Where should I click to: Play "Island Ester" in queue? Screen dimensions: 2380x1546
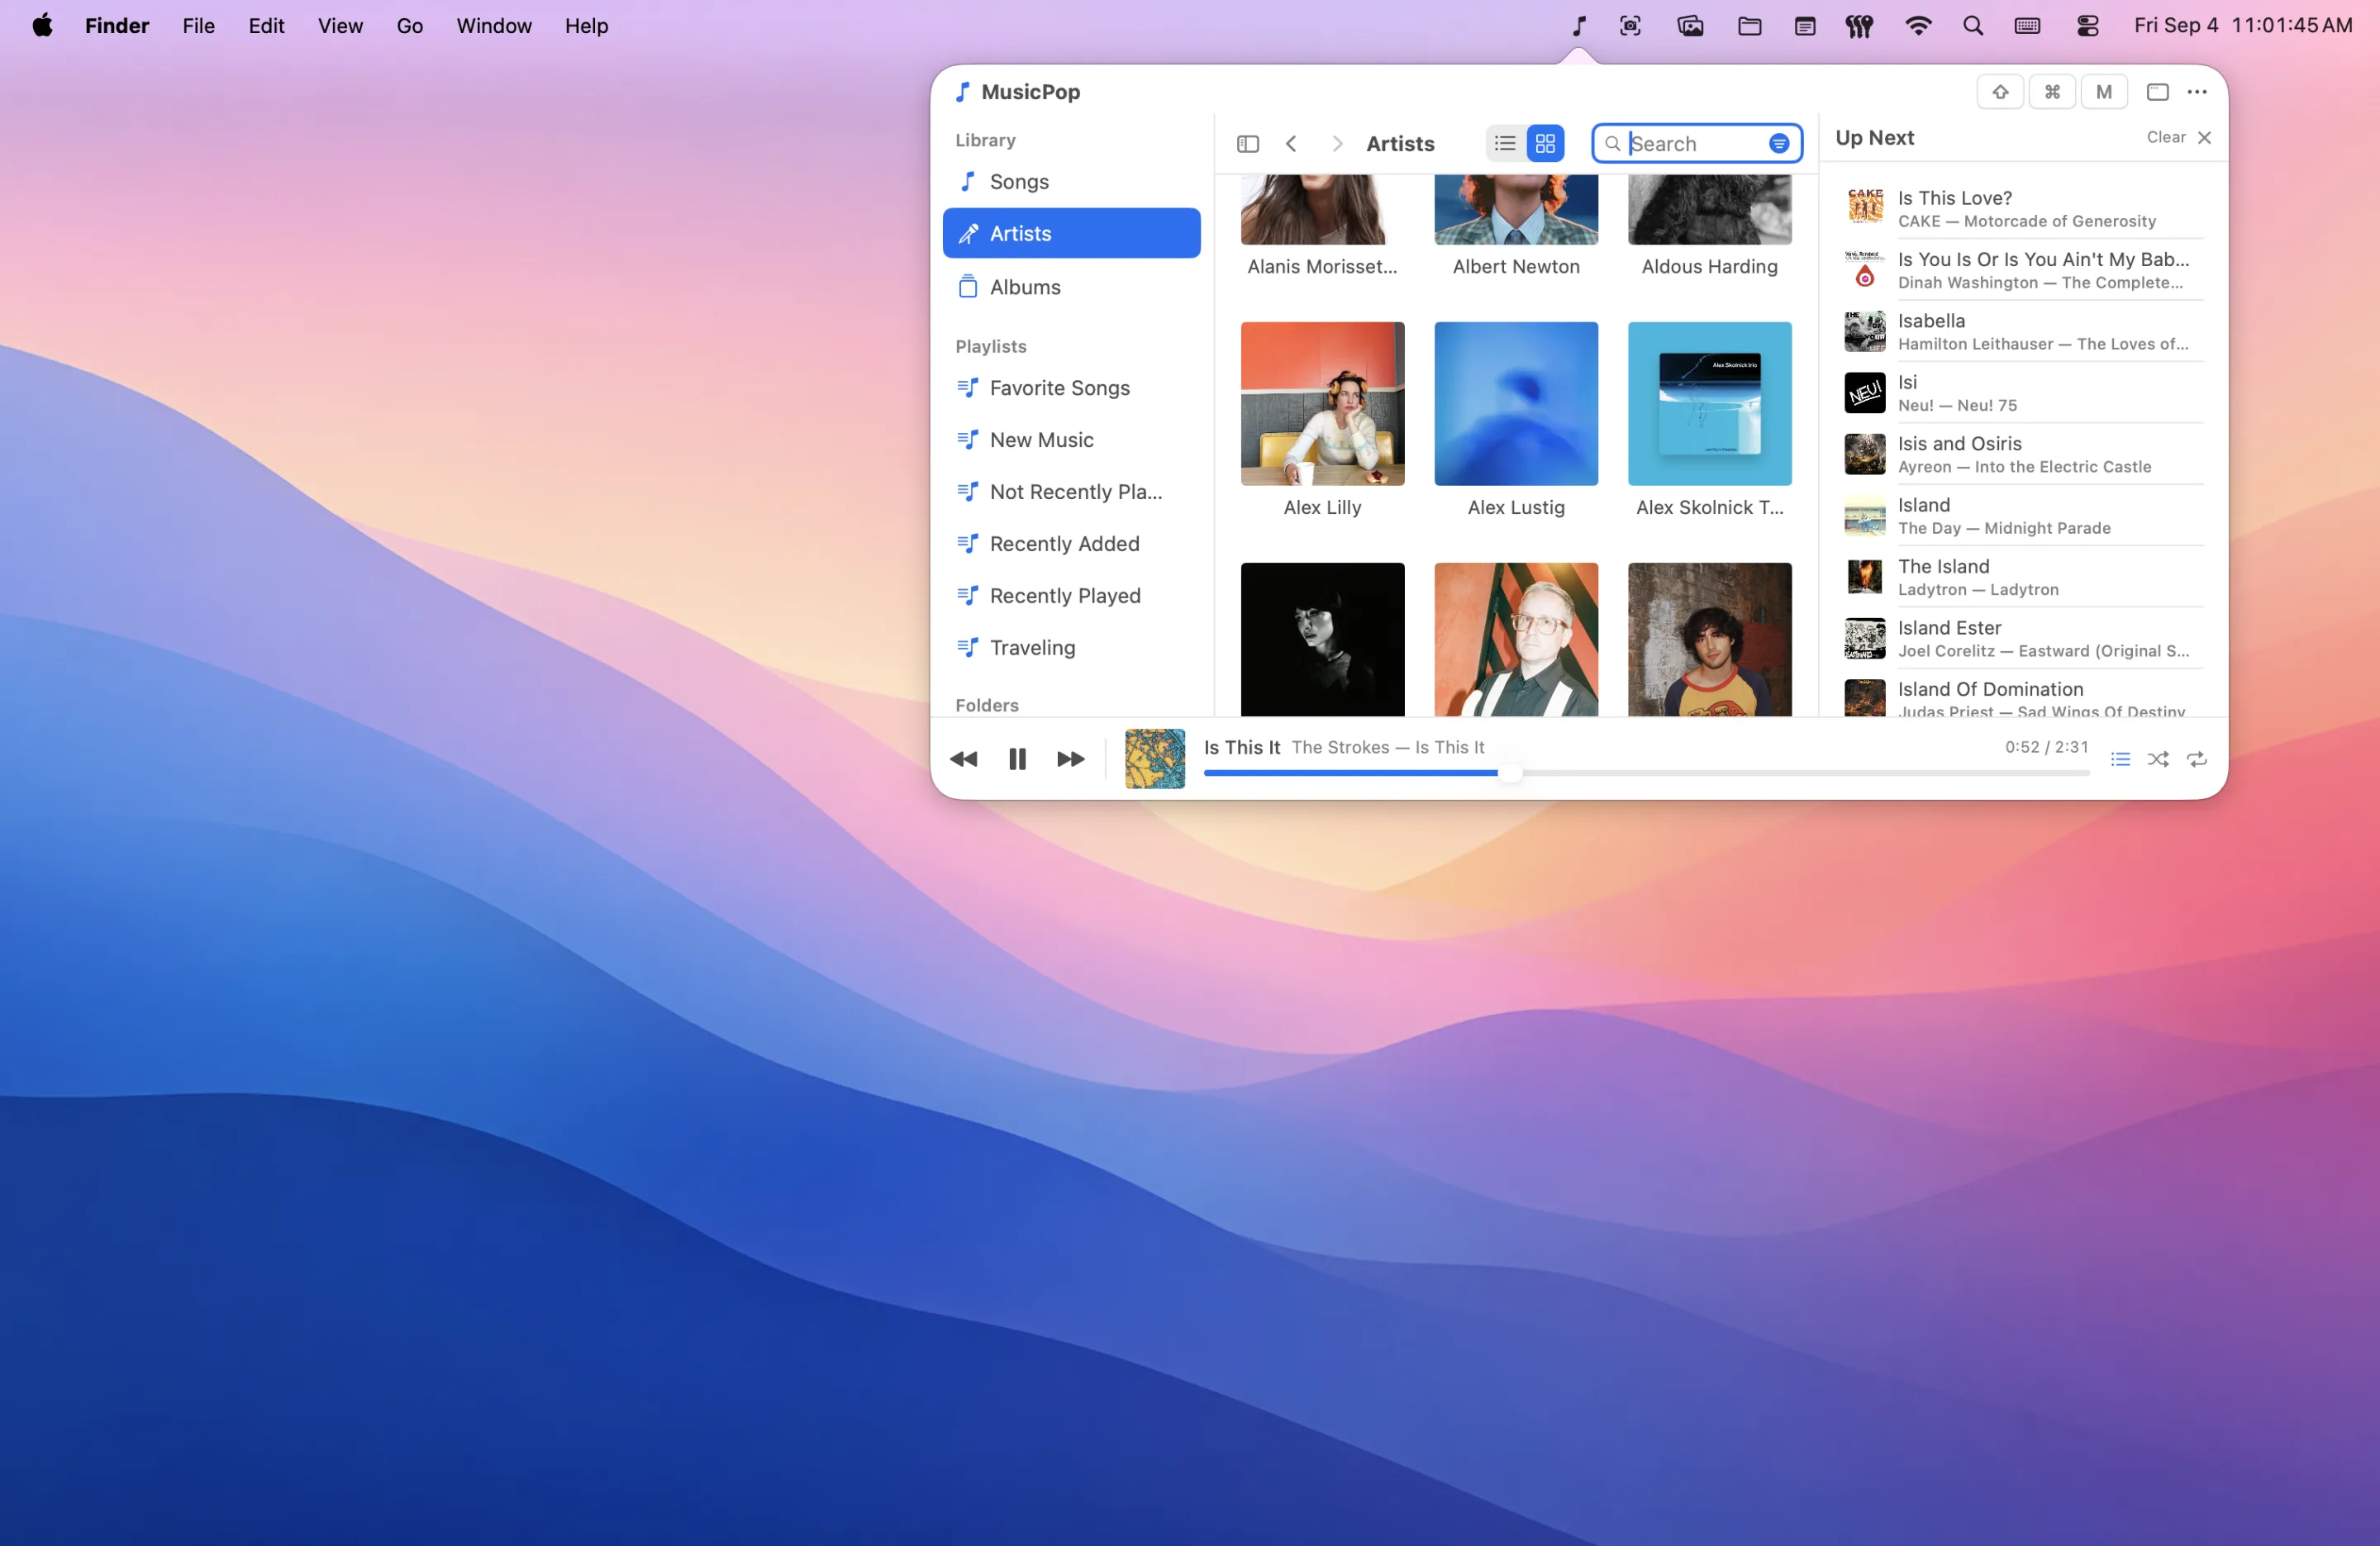[2024, 638]
